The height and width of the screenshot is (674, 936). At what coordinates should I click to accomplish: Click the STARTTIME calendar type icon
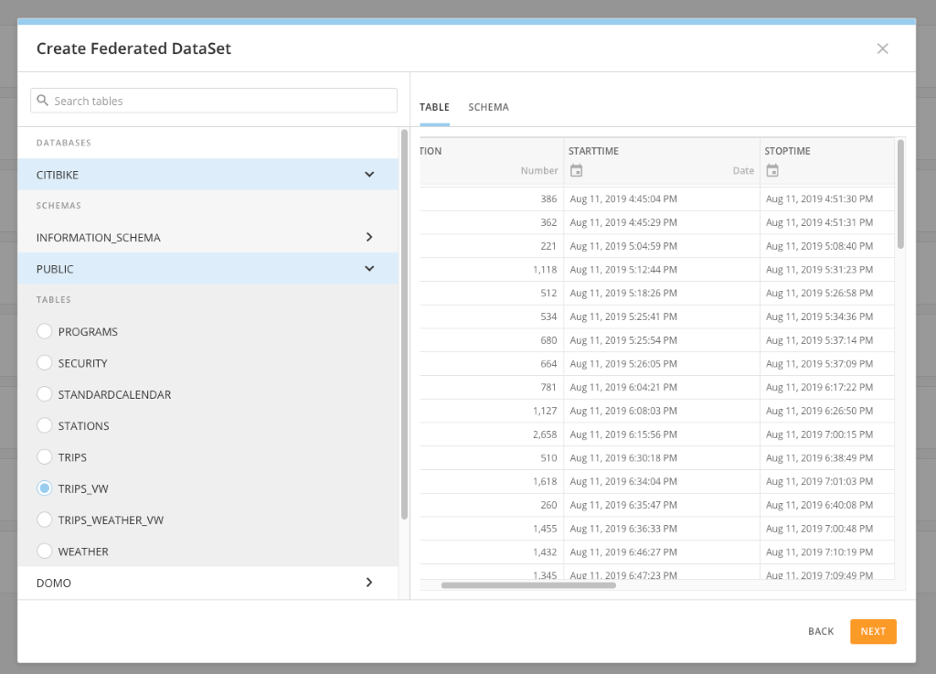(x=576, y=171)
